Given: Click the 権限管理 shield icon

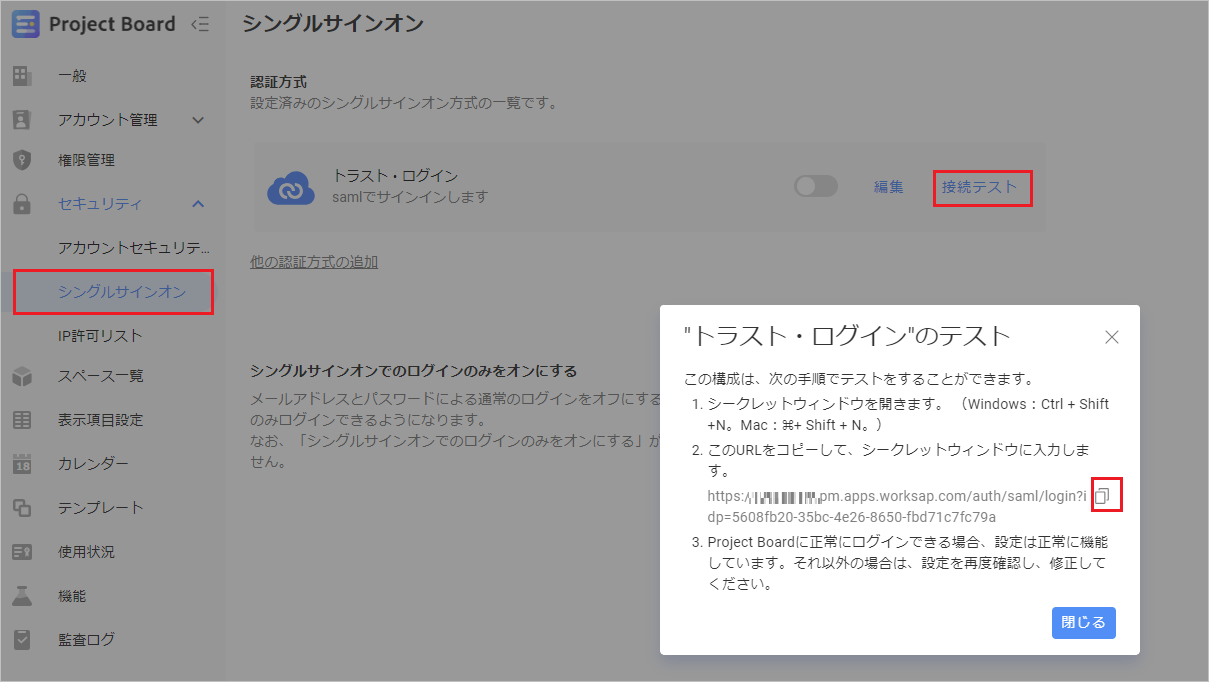Looking at the screenshot, I should tap(22, 160).
